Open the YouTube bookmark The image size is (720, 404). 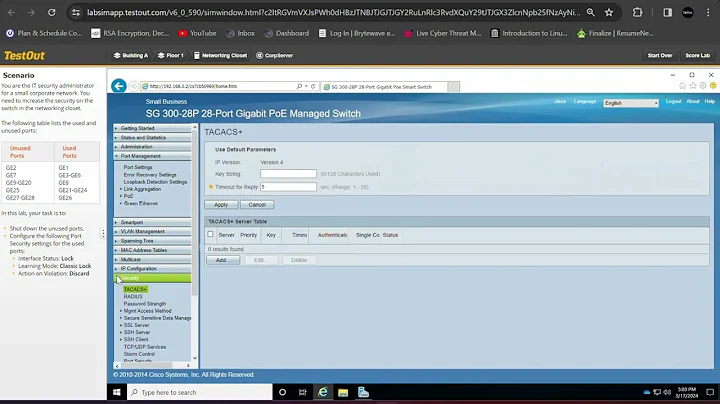[197, 33]
